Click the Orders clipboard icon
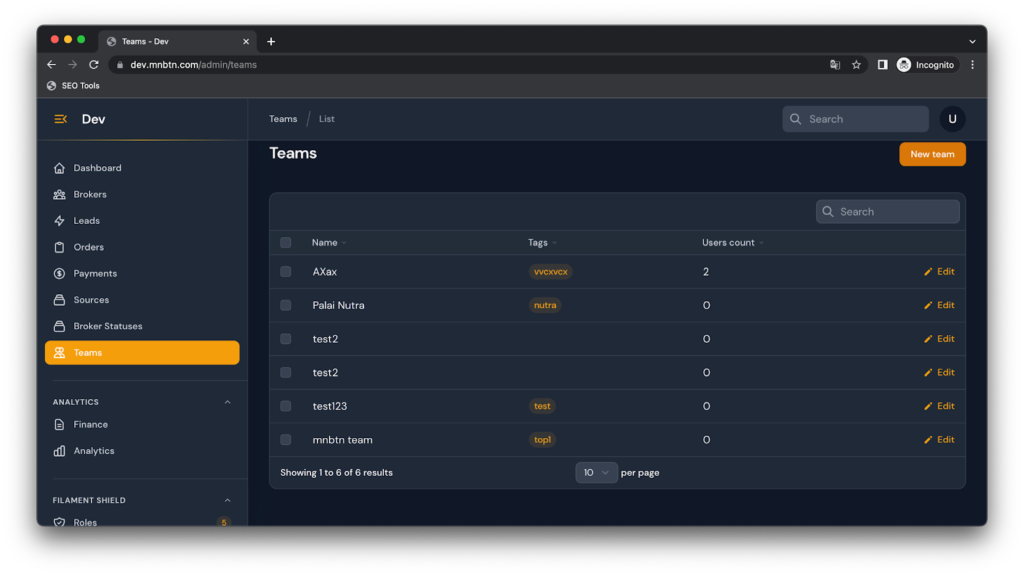Viewport: 1024px width, 575px height. pyautogui.click(x=60, y=247)
